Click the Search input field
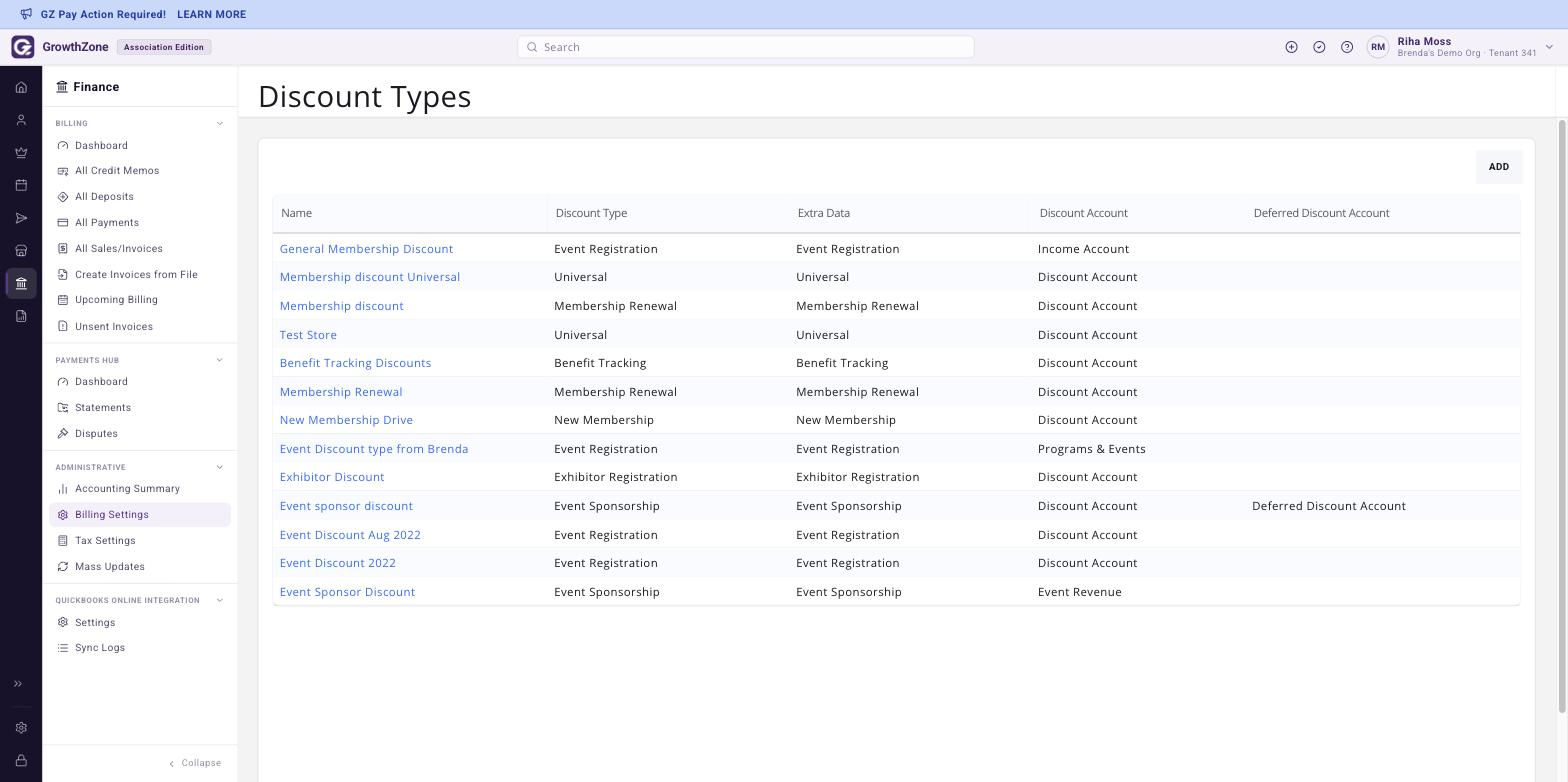Screen dimensions: 1568x782 coord(746,47)
